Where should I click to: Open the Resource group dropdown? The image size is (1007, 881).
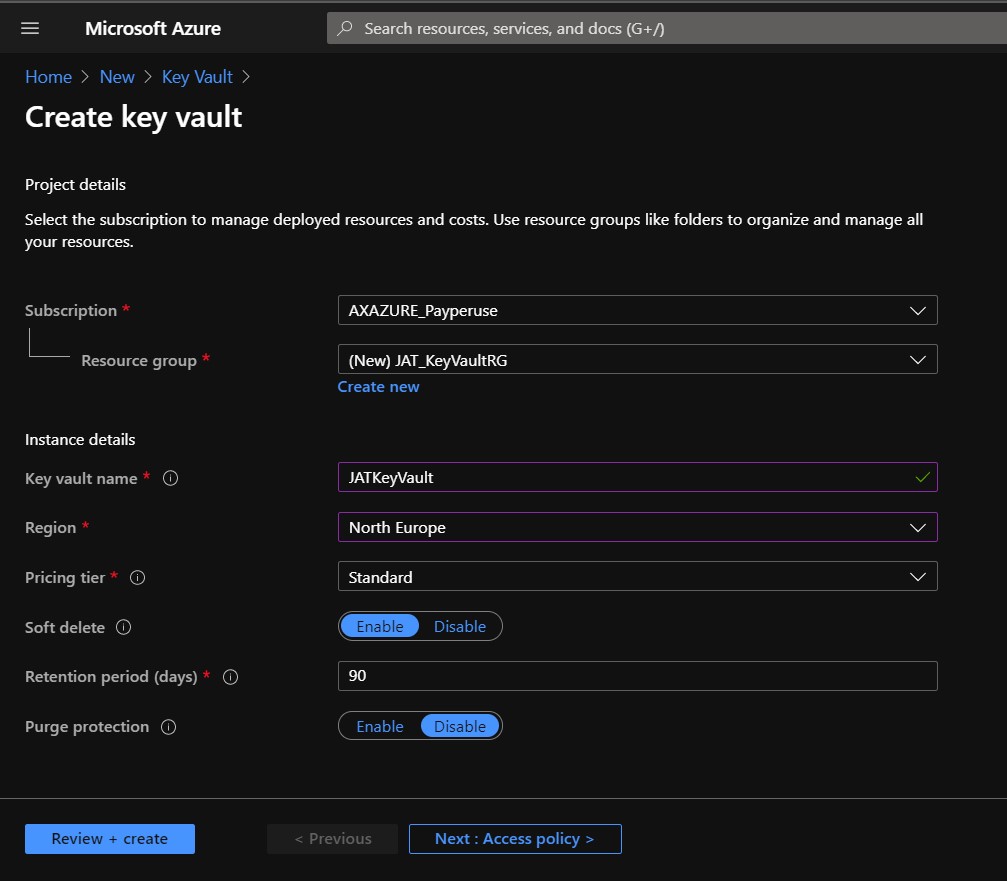[638, 360]
